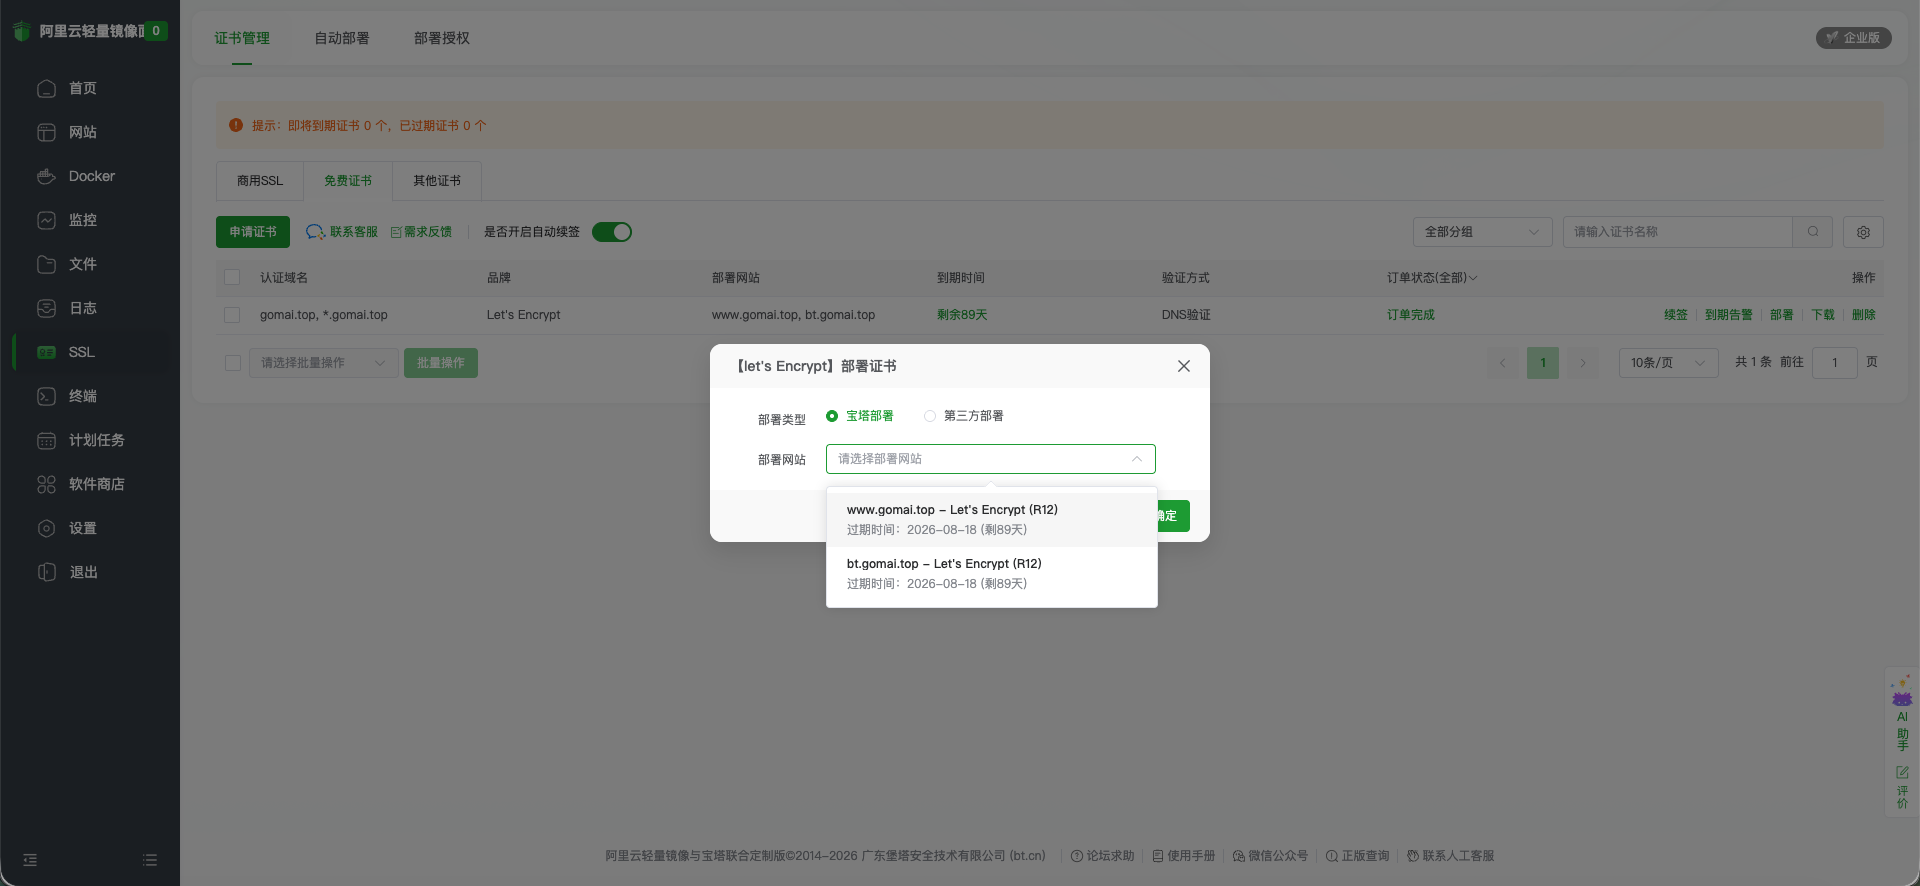
Task: Open 微信公众号 footer link
Action: coord(1271,856)
